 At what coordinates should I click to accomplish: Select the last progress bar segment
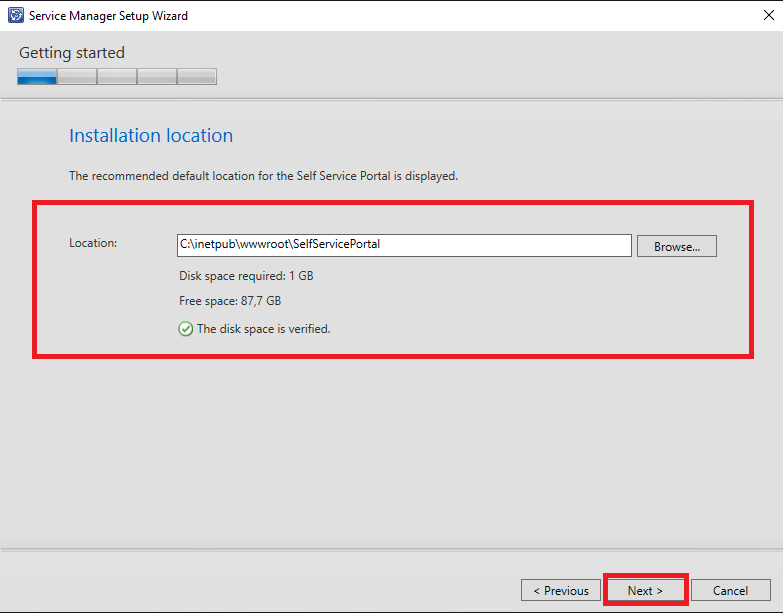point(197,76)
